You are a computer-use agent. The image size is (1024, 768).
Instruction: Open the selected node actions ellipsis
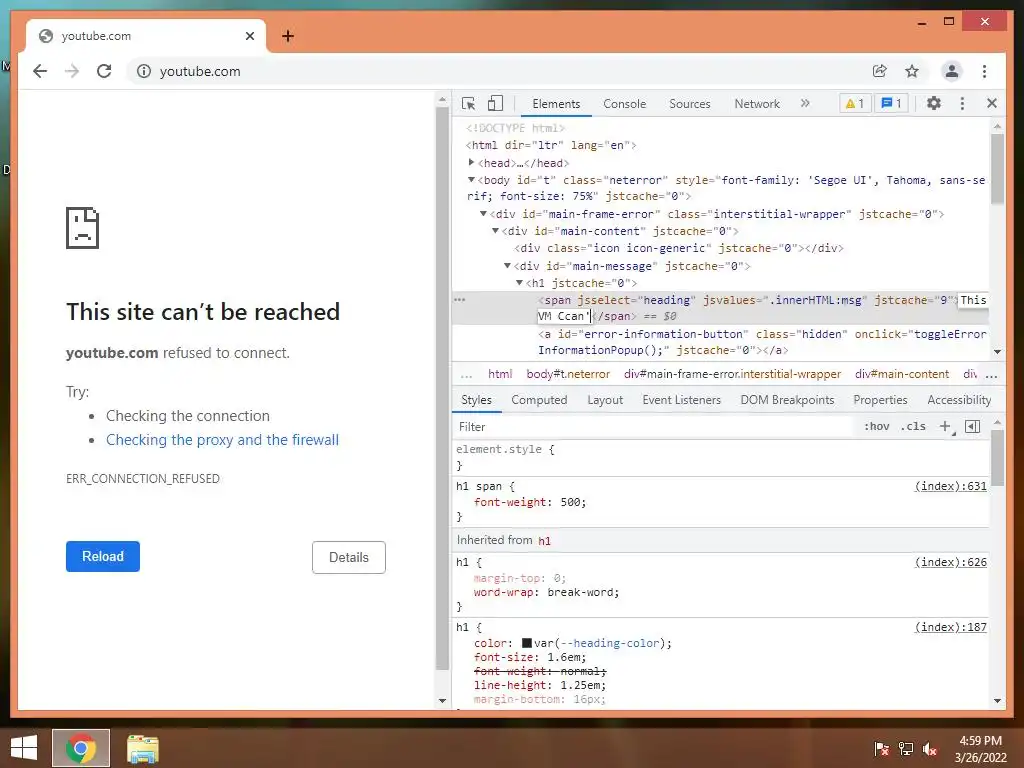coord(460,300)
